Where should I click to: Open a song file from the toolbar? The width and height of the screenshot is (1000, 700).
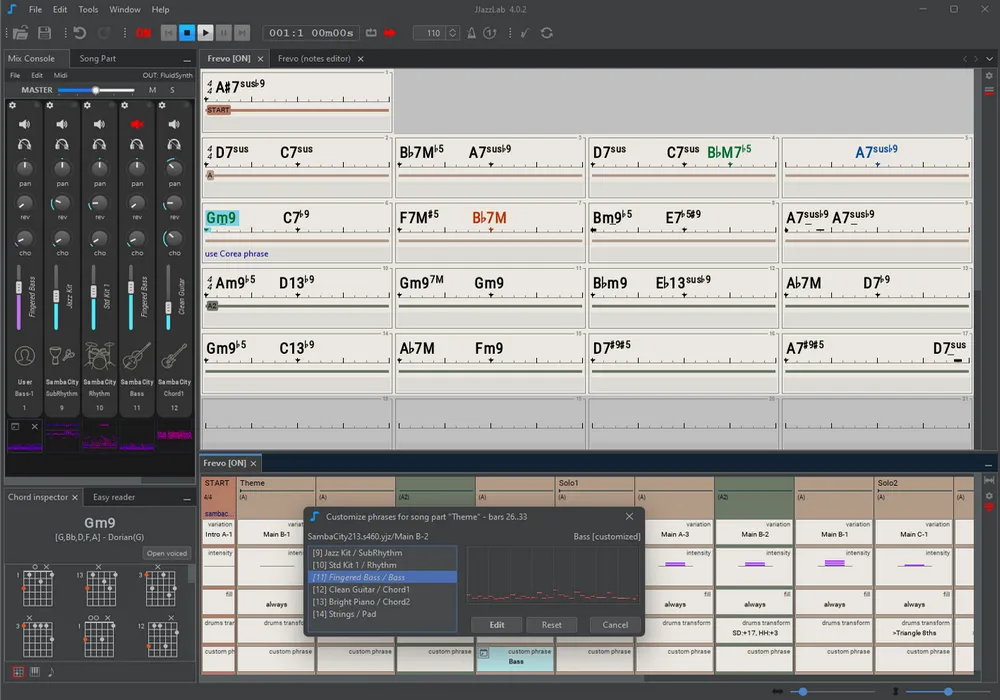coord(20,33)
